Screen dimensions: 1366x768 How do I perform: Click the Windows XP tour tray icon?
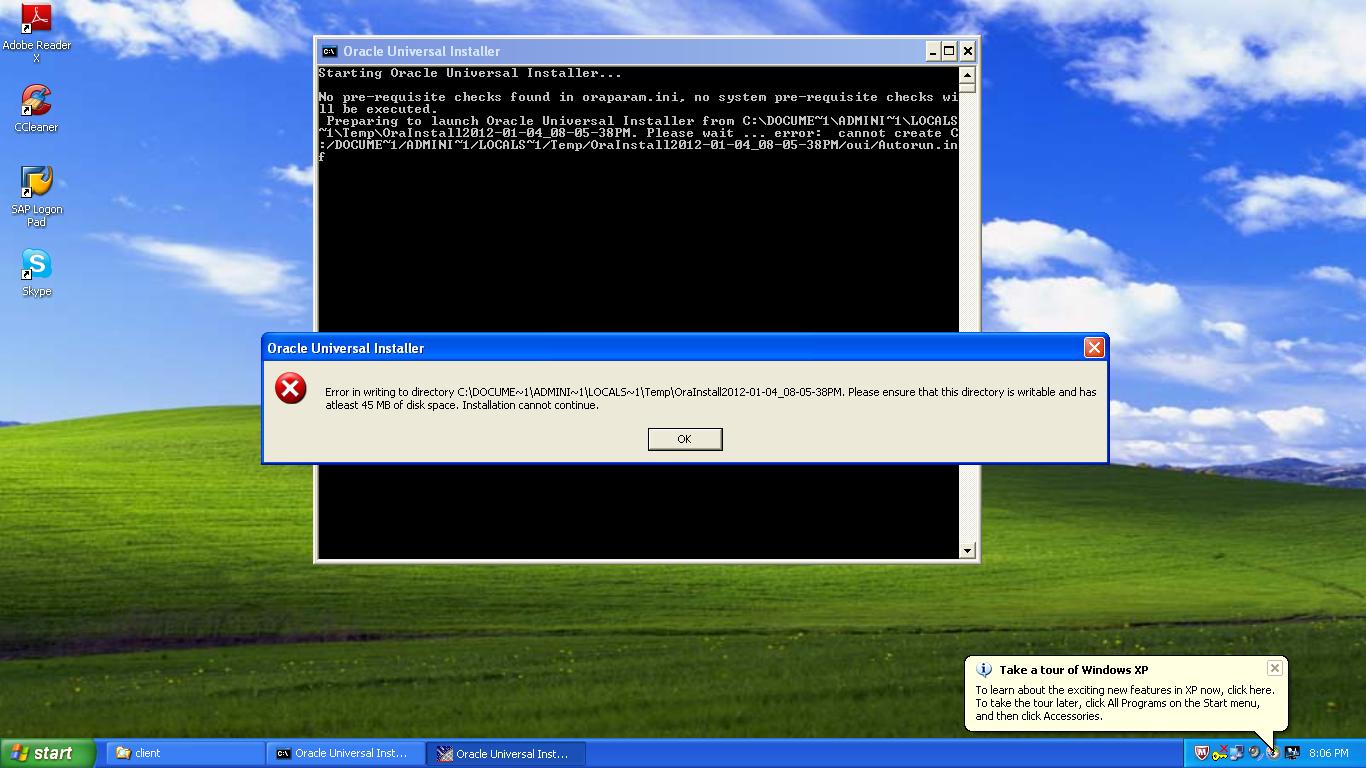pos(1273,752)
